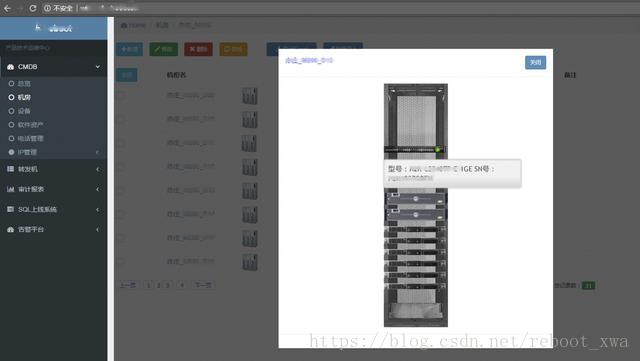Click the green edit button

[164, 49]
